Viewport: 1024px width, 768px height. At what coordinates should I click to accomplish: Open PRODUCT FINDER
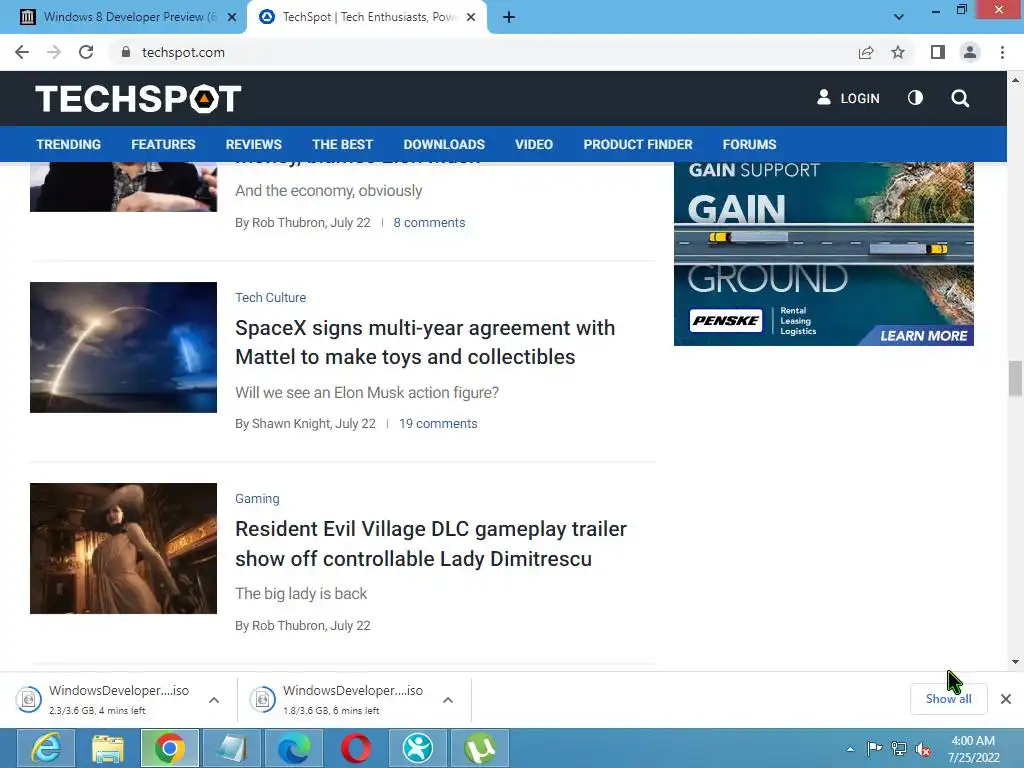[638, 144]
